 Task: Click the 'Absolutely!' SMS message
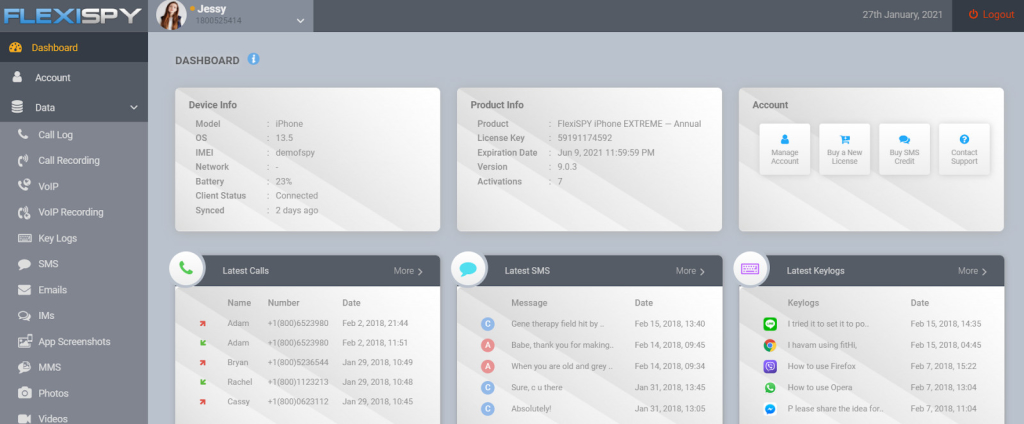pos(531,409)
